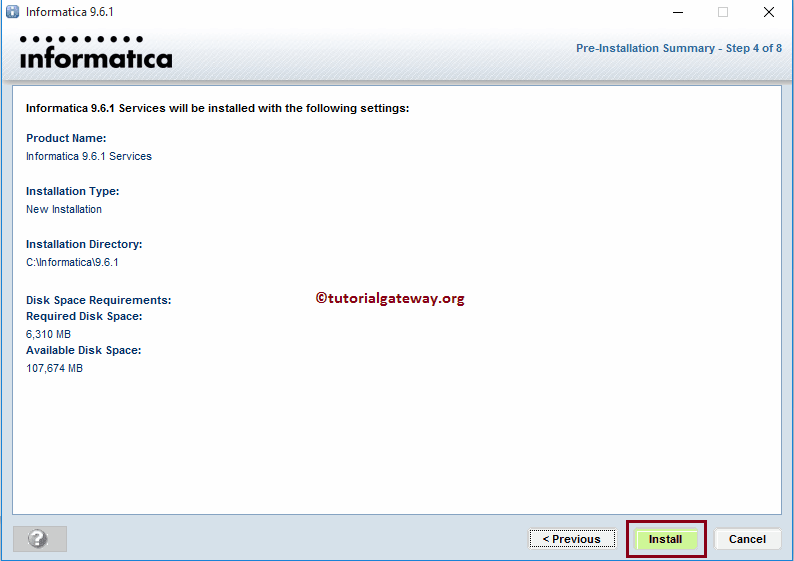Click the available space value "107,674 MB"
Viewport: 794px width, 561px height.
[x=55, y=368]
